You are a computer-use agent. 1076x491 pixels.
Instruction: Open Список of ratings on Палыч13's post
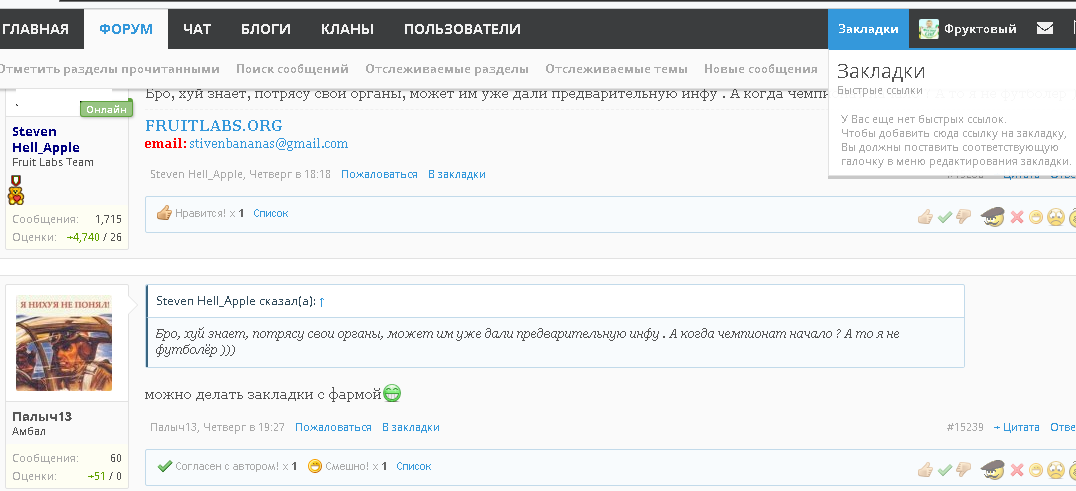414,466
